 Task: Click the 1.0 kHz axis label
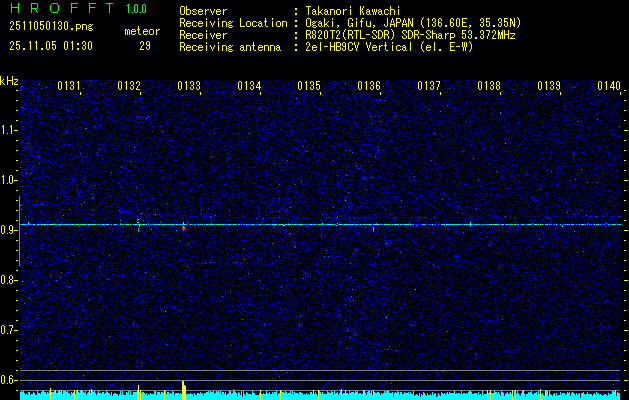[7, 180]
